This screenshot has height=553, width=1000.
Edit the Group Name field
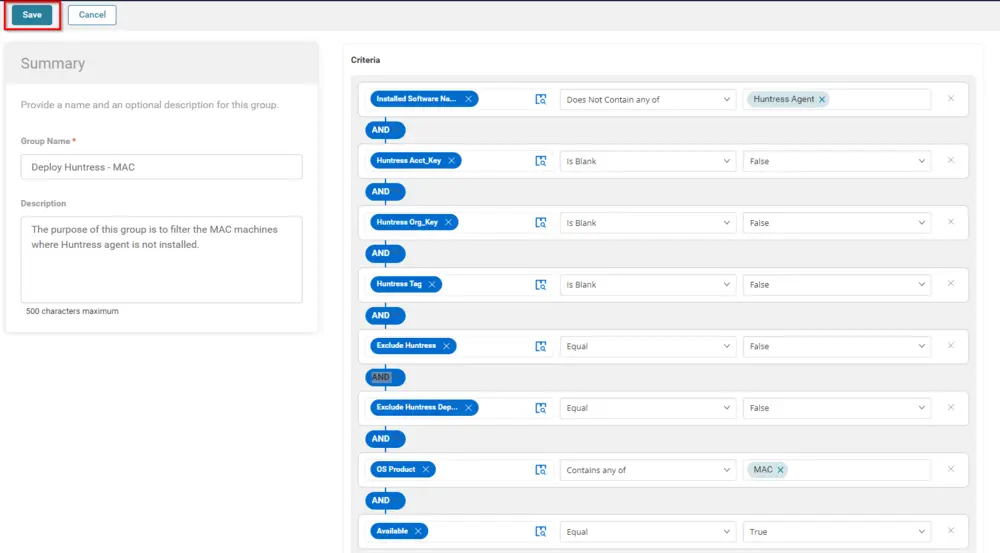(161, 167)
